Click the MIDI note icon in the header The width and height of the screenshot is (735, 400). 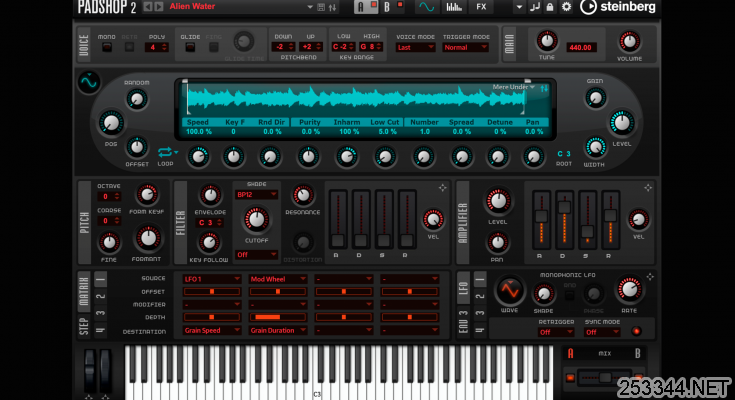coord(534,7)
